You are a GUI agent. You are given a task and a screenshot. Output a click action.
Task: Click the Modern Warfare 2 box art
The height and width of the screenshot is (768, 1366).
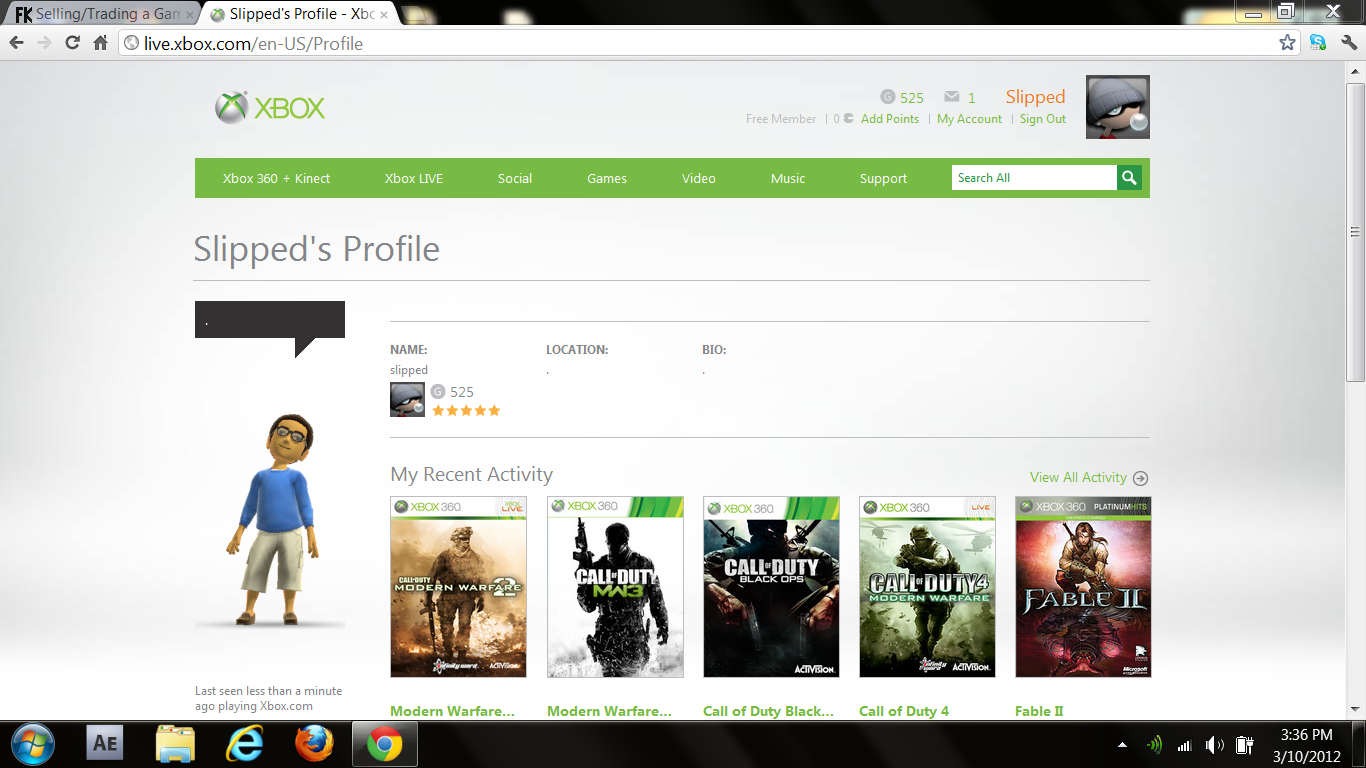[x=458, y=587]
